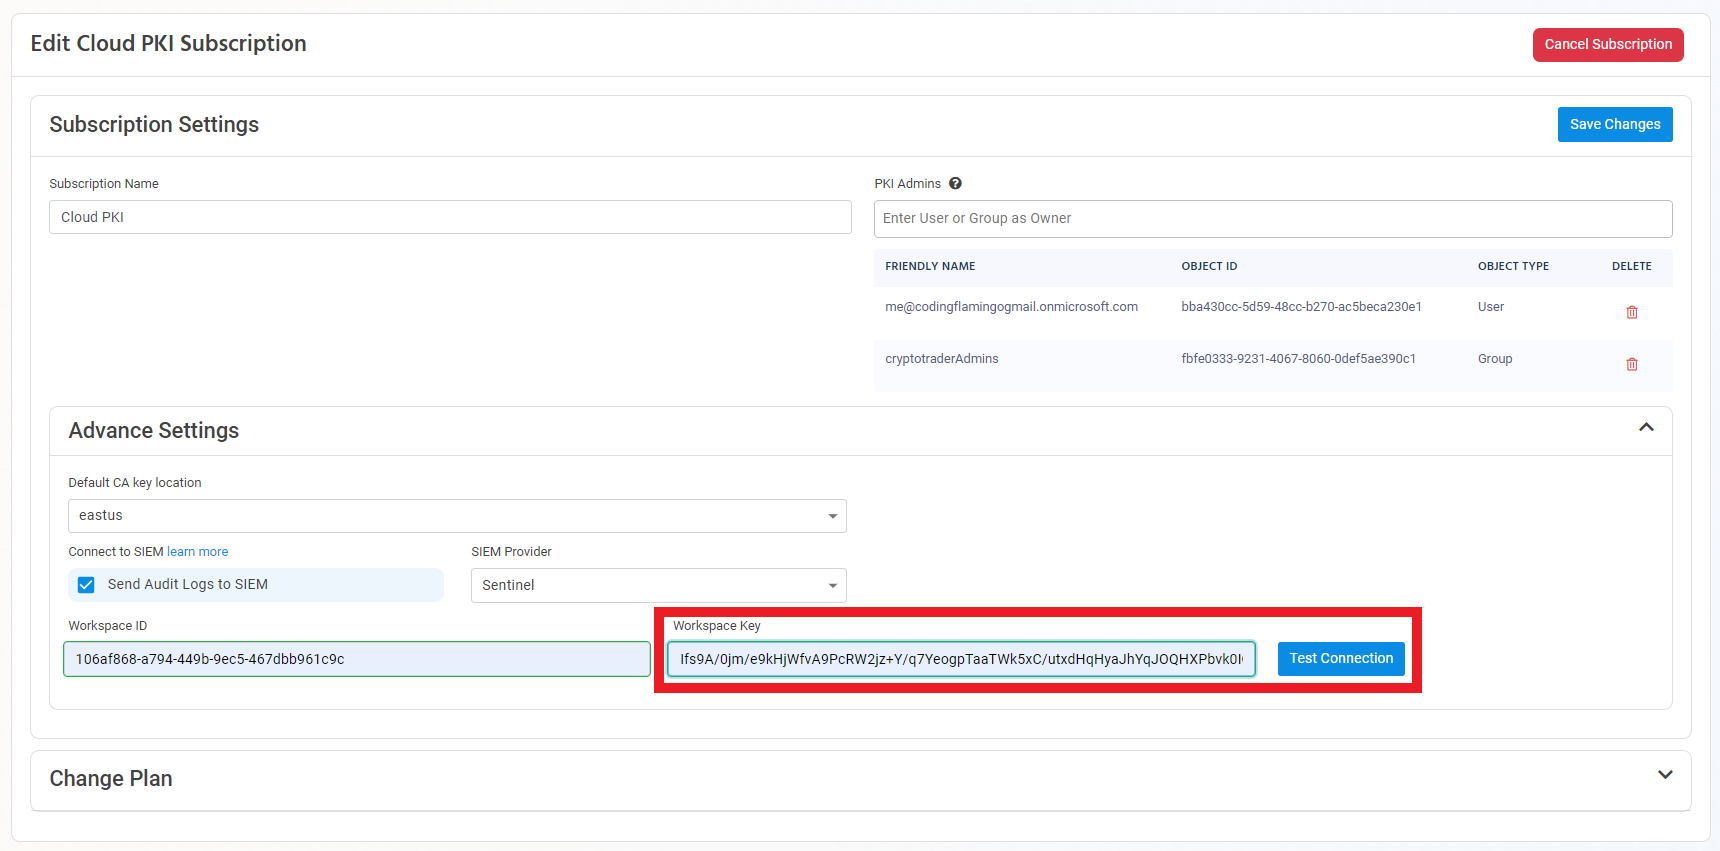This screenshot has height=851, width=1720.
Task: Click into the Workspace ID field
Action: pyautogui.click(x=357, y=659)
